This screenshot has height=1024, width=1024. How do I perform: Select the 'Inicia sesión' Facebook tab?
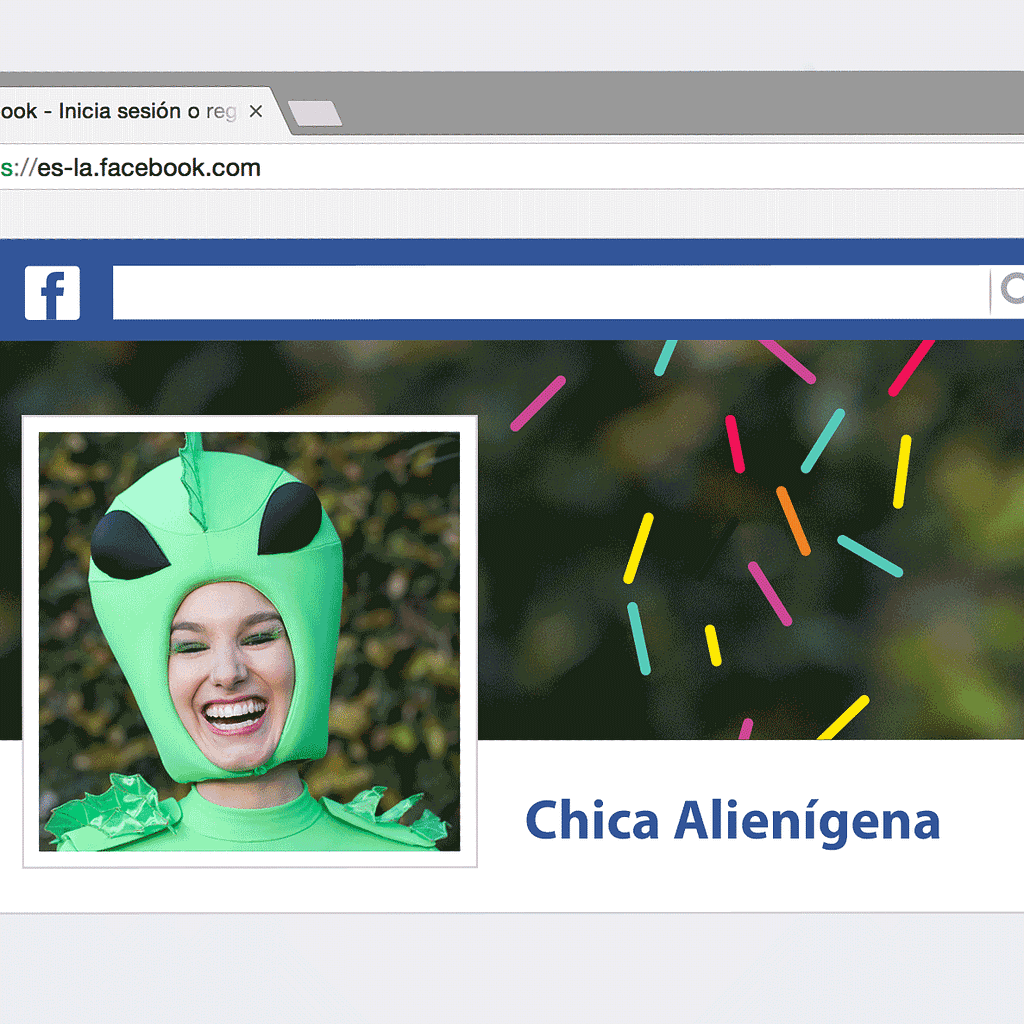137,112
